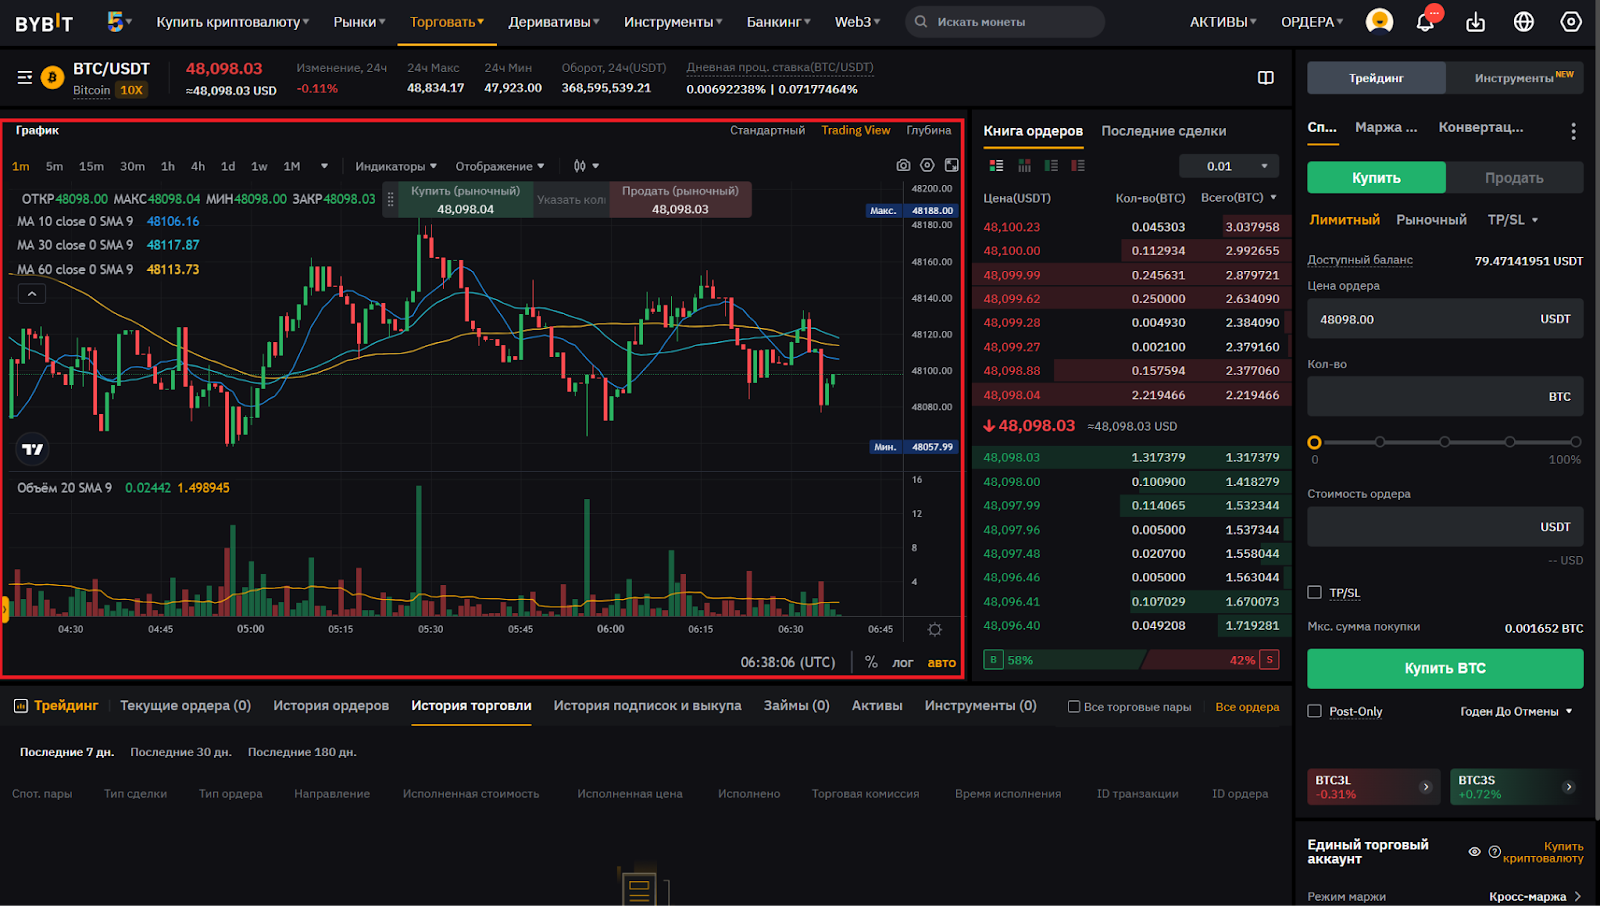Expand the Индикаторы dropdown

(396, 166)
